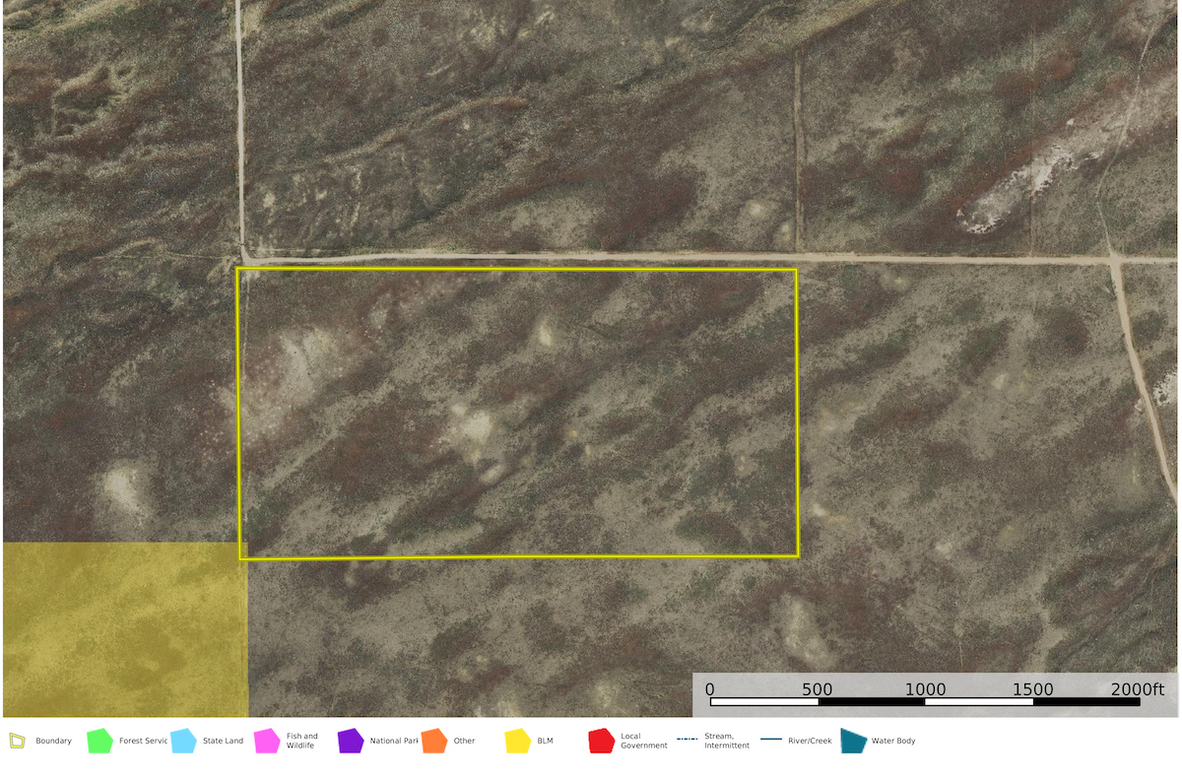Select the light blue State Land icon
1182x772 pixels.
pos(183,741)
